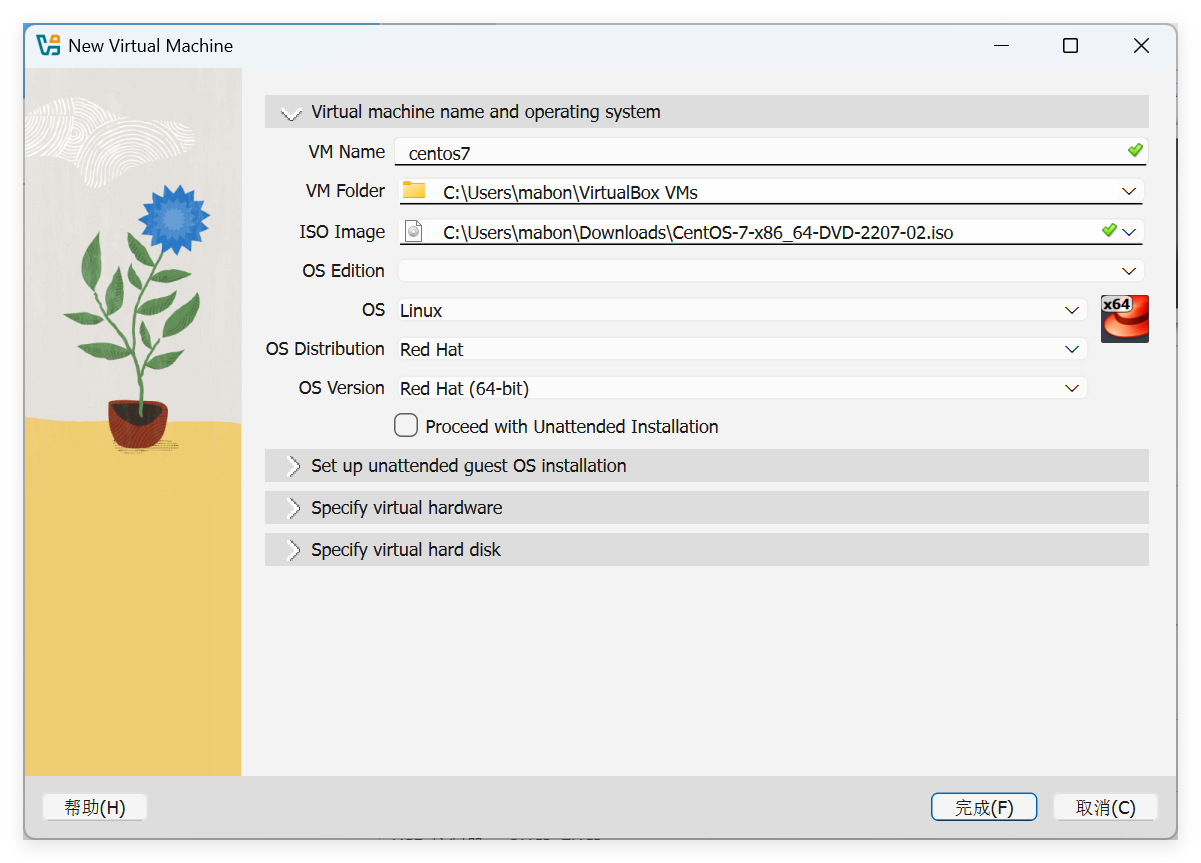Viewport: 1201px width, 863px height.
Task: Click green checkmark in VM Name field
Action: pos(1135,151)
